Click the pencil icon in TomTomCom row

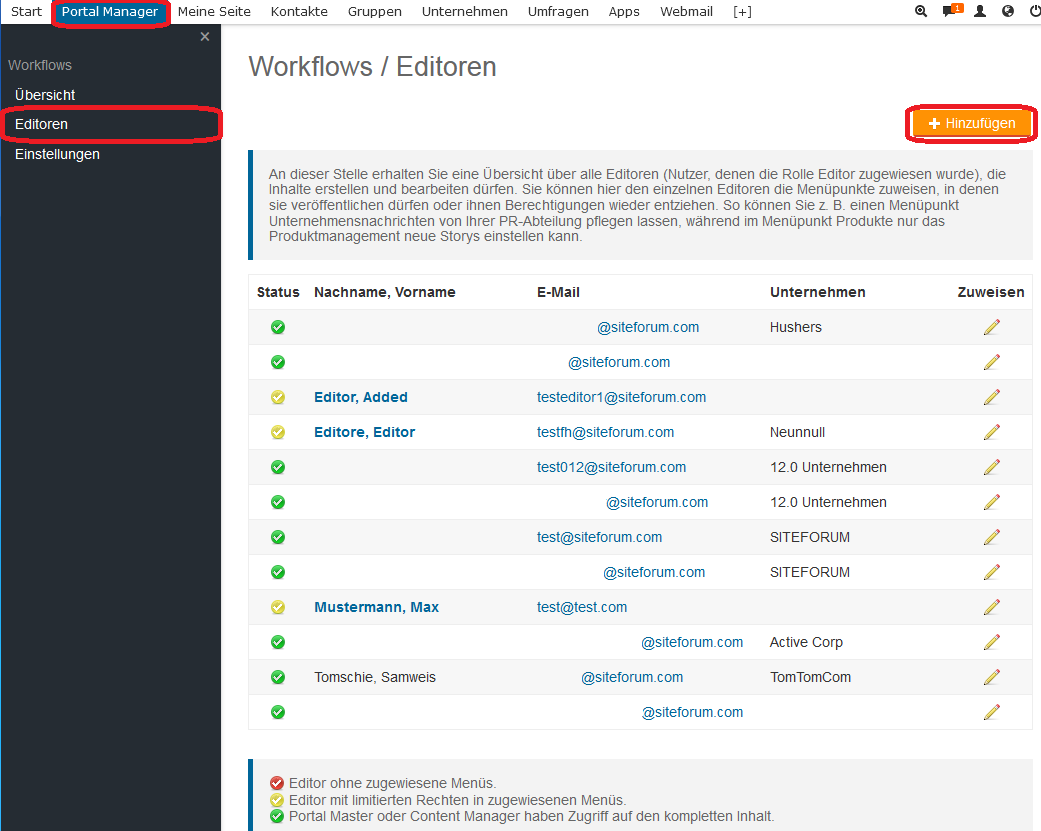pos(991,677)
